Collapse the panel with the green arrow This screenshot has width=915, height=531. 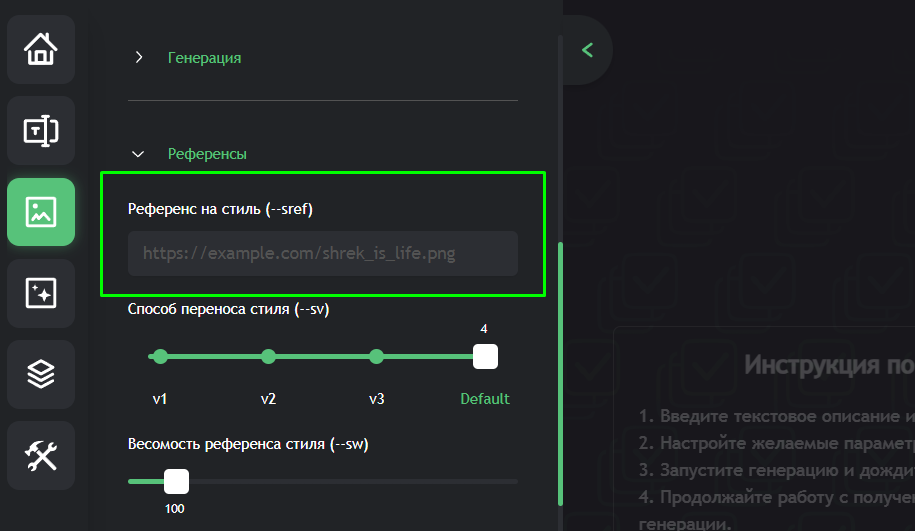click(588, 50)
